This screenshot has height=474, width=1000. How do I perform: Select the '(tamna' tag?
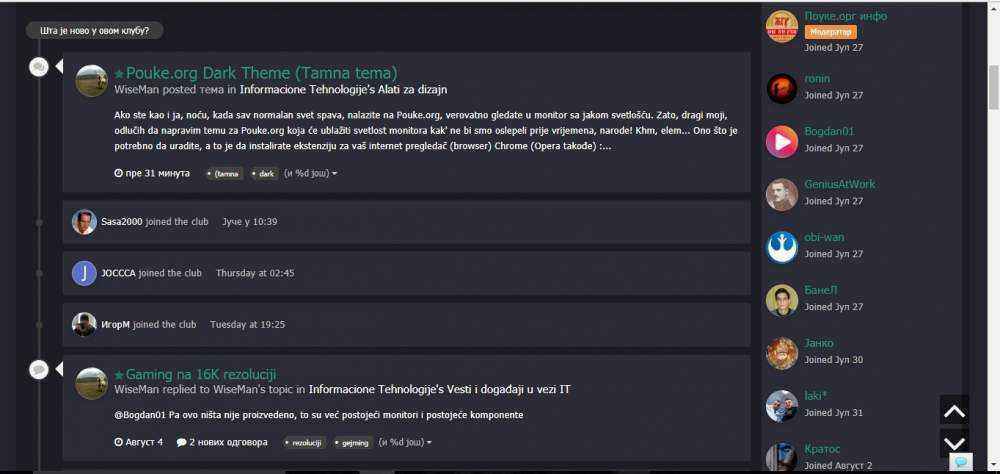[x=224, y=174]
